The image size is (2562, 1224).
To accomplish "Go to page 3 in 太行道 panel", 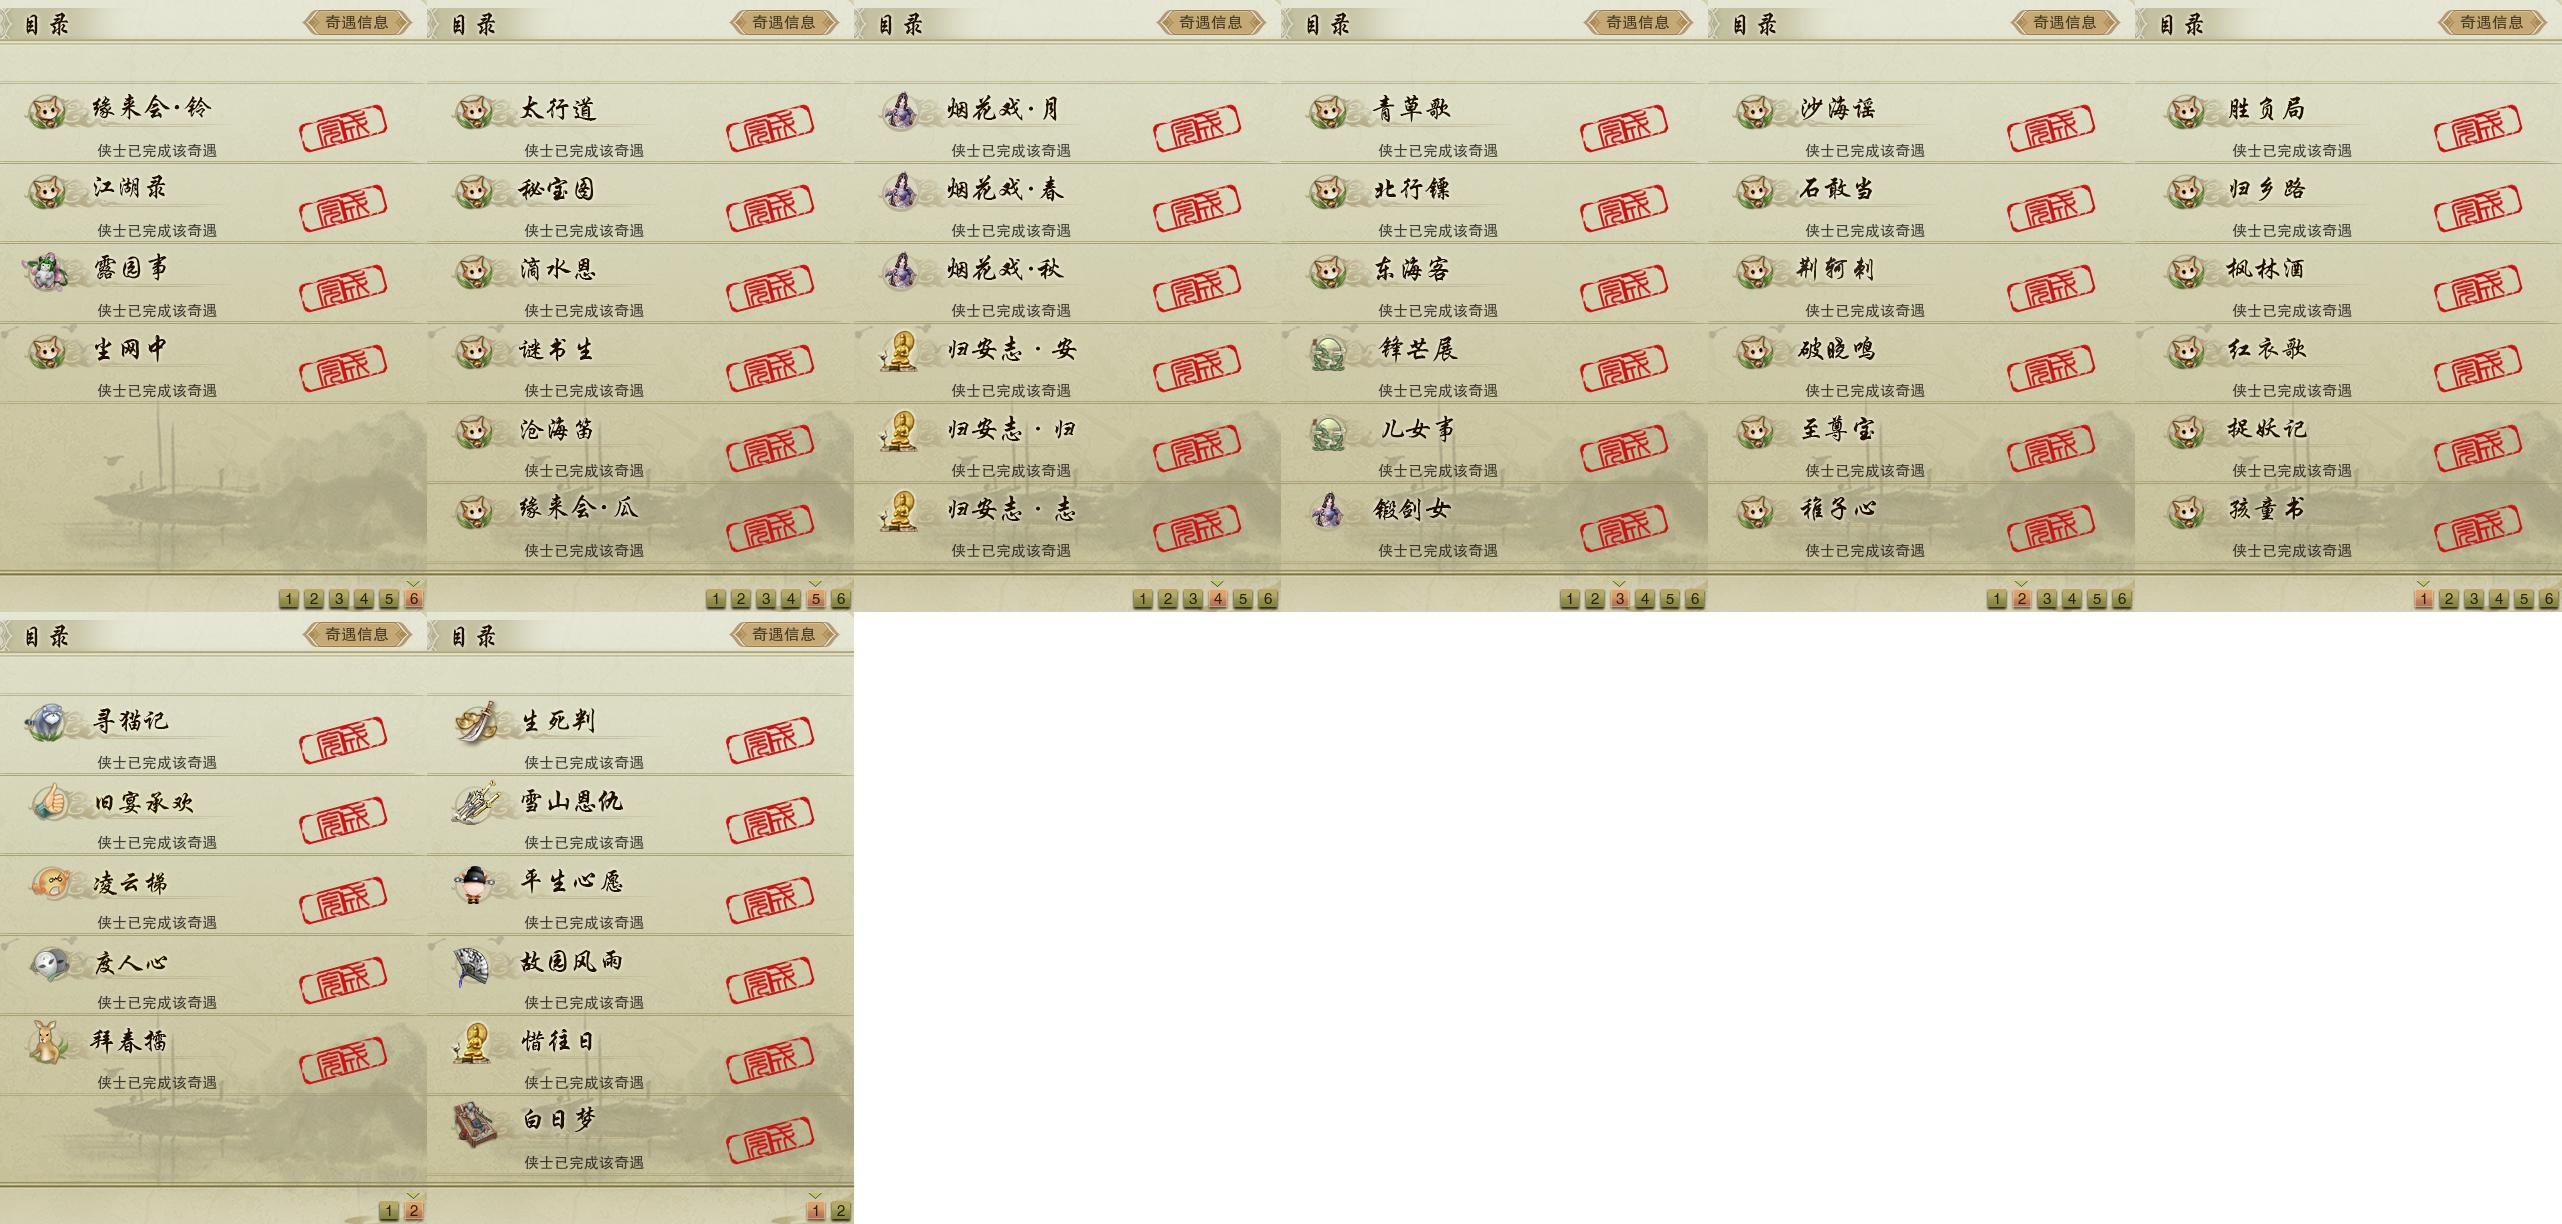I will pyautogui.click(x=766, y=599).
